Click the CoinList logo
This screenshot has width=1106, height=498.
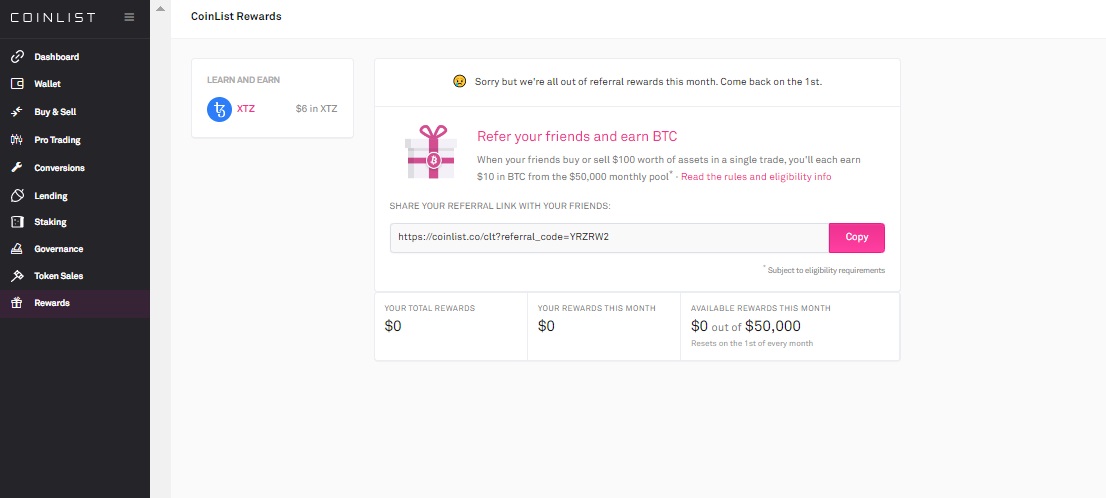tap(55, 17)
